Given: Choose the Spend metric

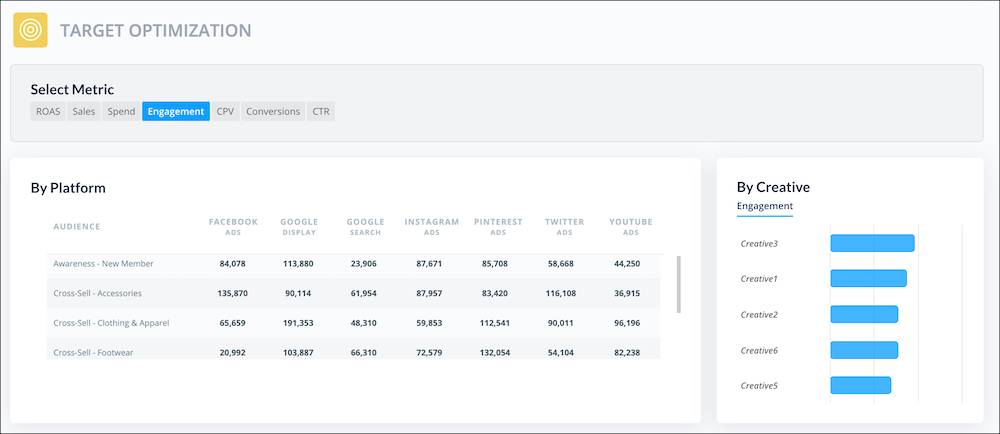Looking at the screenshot, I should click(121, 112).
